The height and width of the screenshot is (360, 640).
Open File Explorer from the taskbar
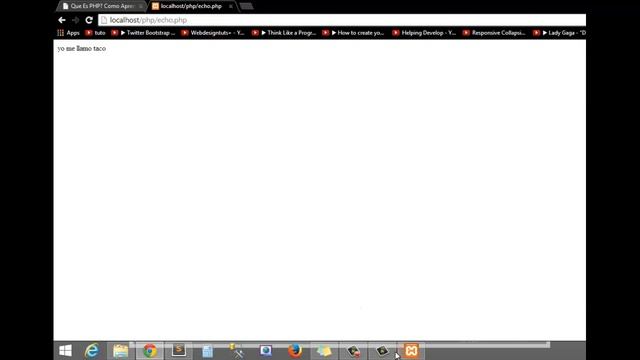pos(120,351)
